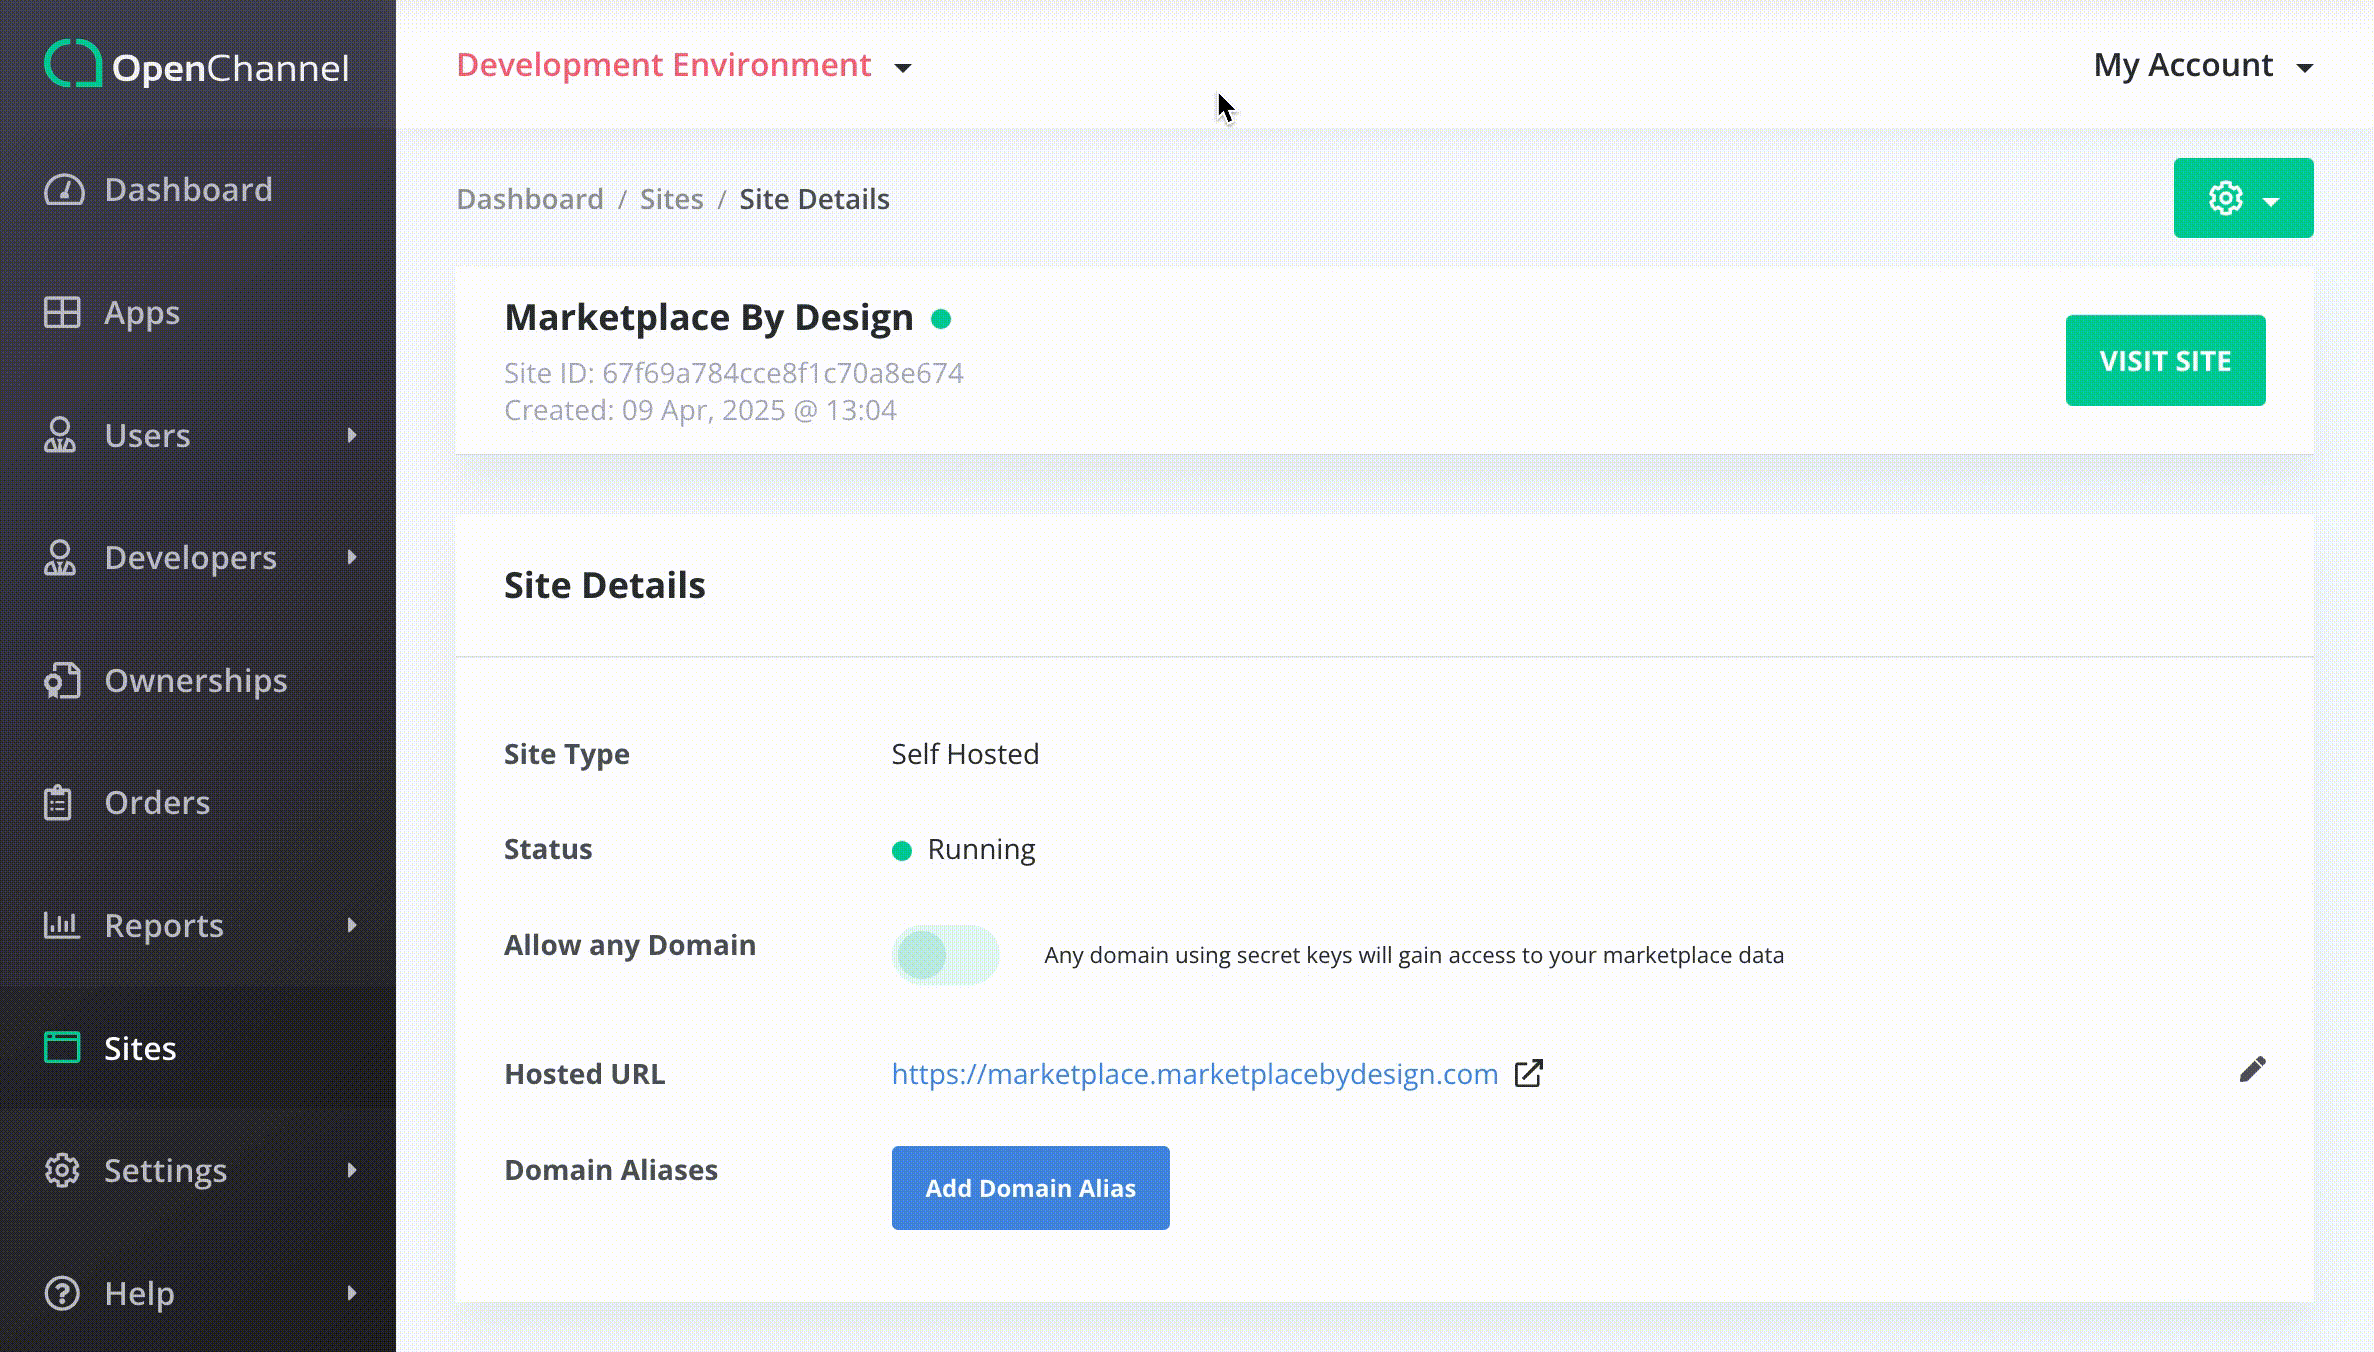Click the Orders clipboard icon in sidebar
The image size is (2374, 1352).
(x=58, y=803)
